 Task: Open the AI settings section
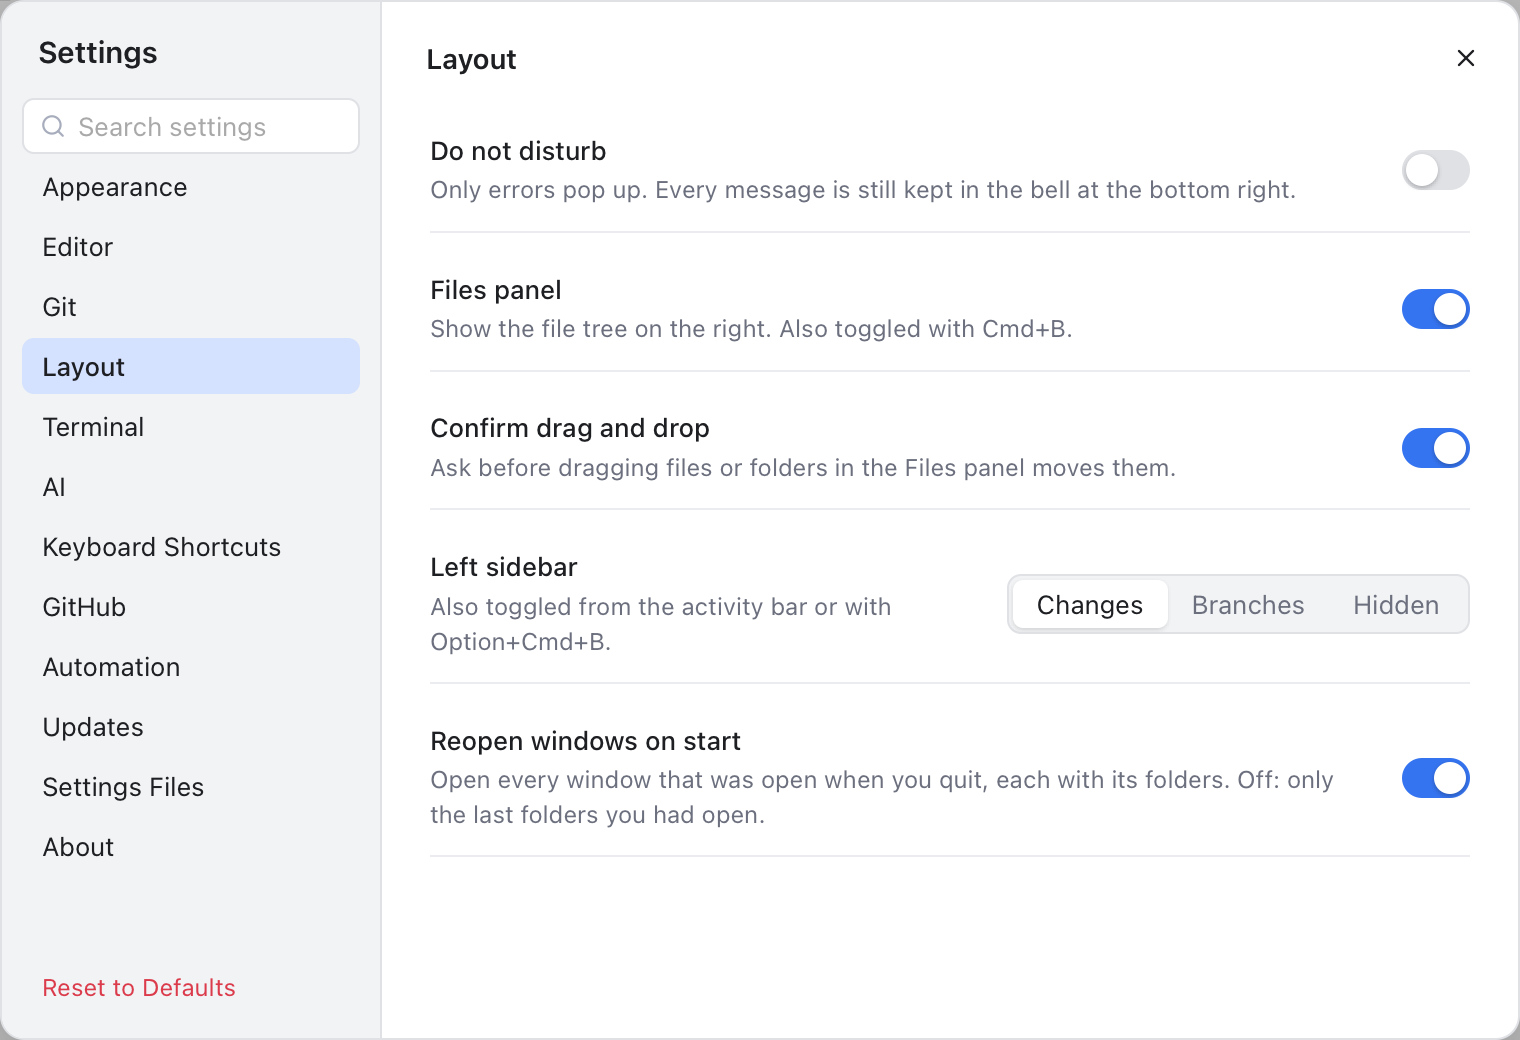(x=191, y=487)
